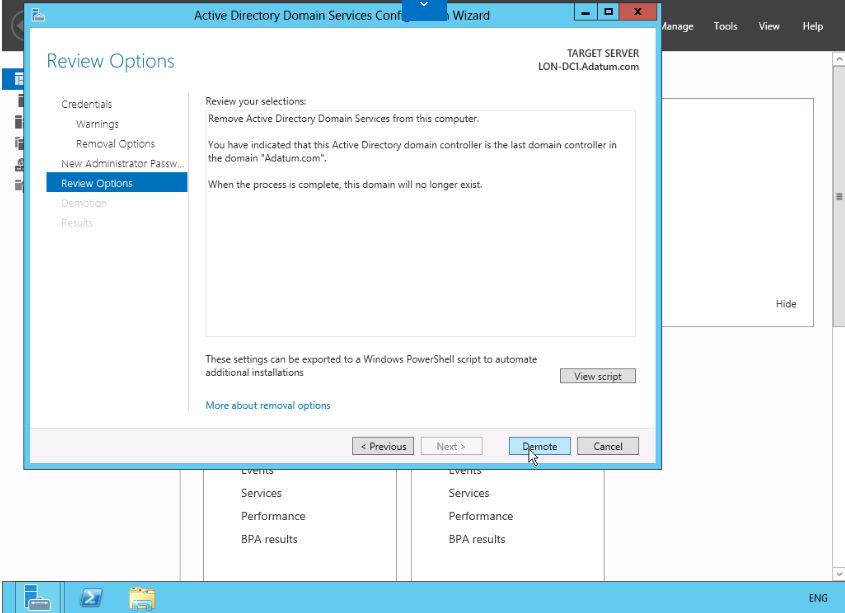
Task: Go back with the Previous button
Action: [383, 446]
